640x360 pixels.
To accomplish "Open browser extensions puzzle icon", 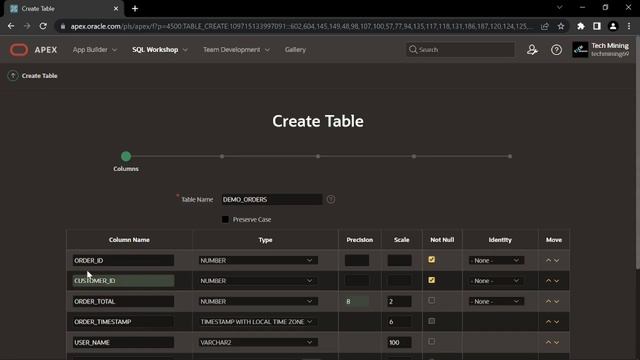I will tap(580, 26).
